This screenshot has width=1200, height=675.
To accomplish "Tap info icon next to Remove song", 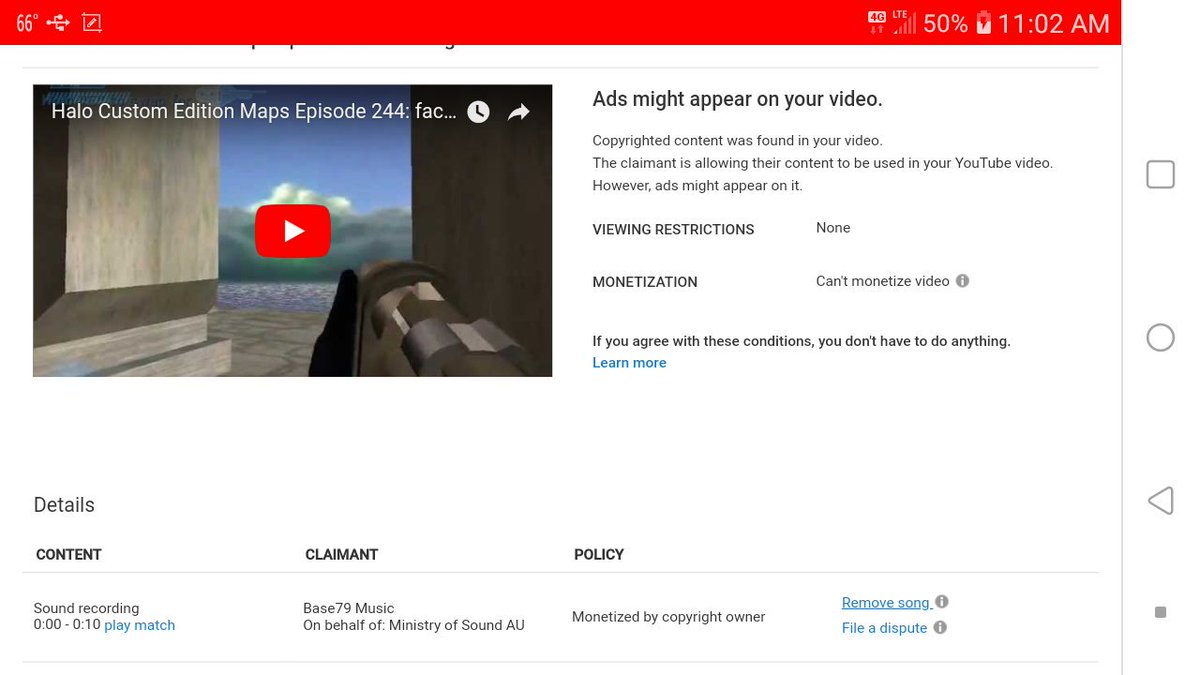I will [941, 602].
